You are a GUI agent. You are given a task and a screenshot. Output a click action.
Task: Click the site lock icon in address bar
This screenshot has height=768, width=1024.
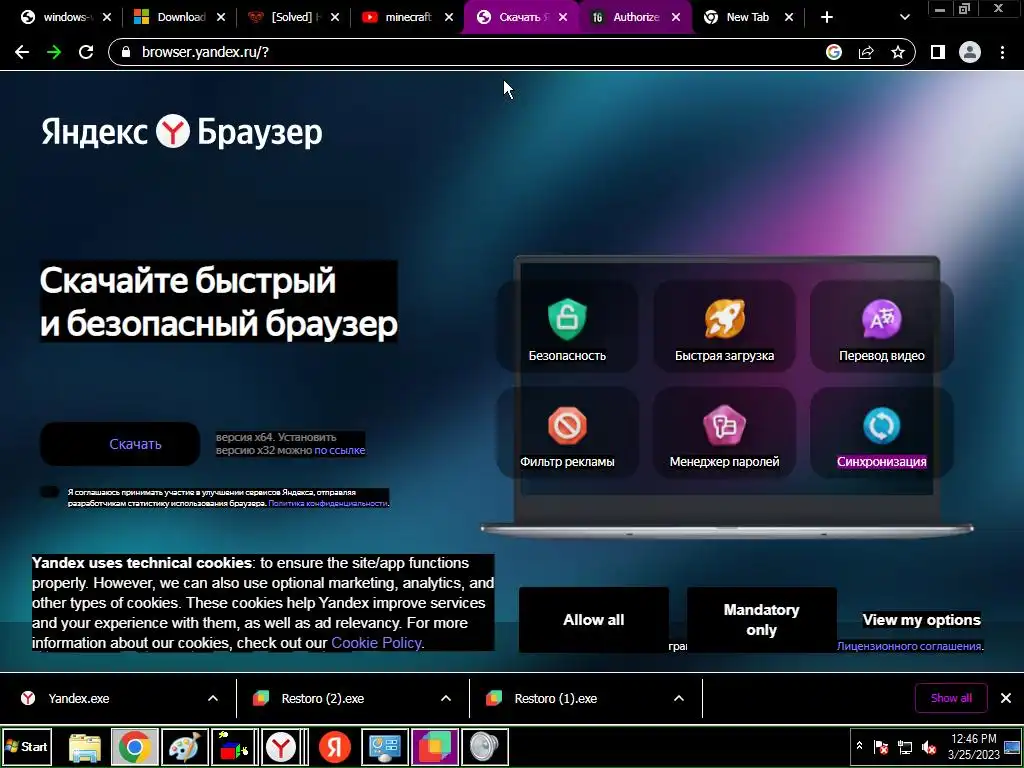pyautogui.click(x=127, y=52)
